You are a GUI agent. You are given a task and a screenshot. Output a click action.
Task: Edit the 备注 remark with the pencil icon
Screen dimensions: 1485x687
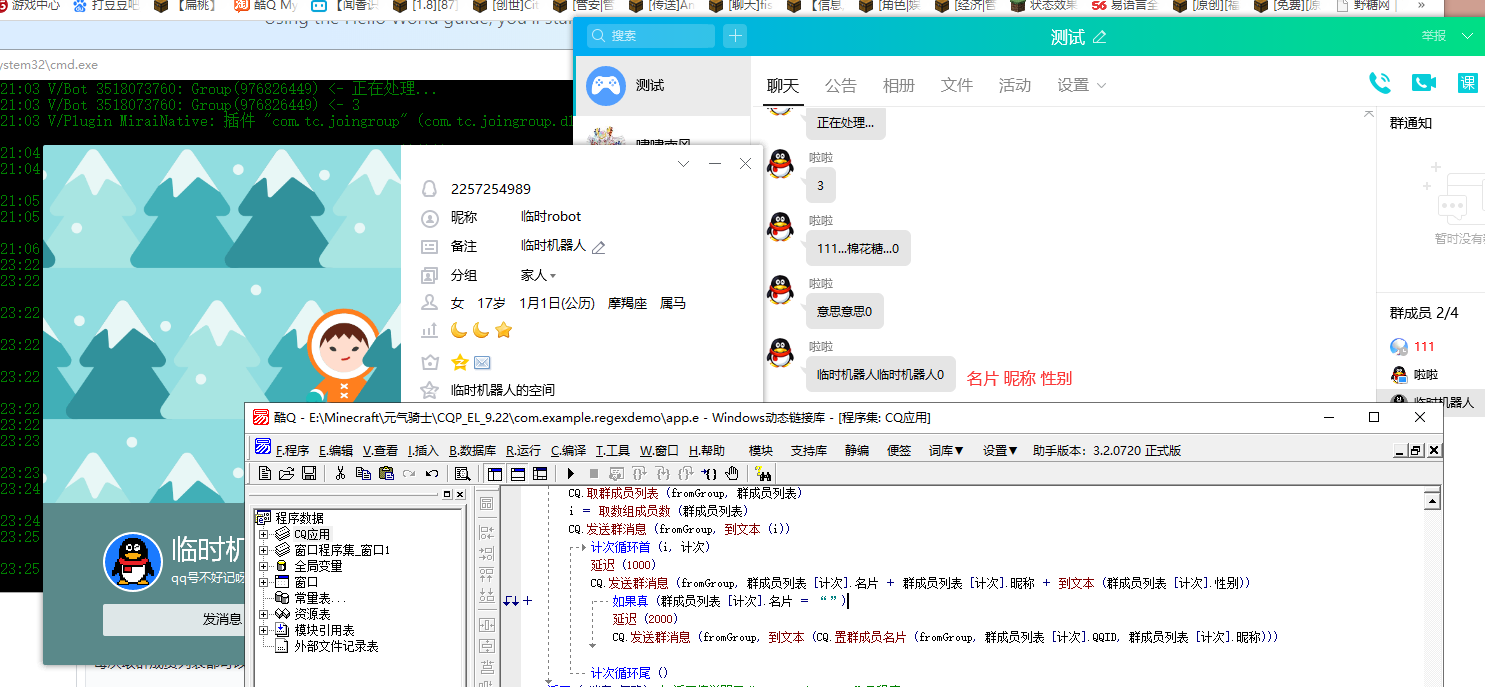coord(599,247)
